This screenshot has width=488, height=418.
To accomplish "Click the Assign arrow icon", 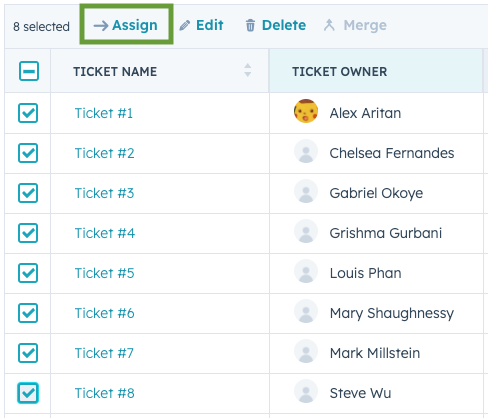I will tap(101, 25).
